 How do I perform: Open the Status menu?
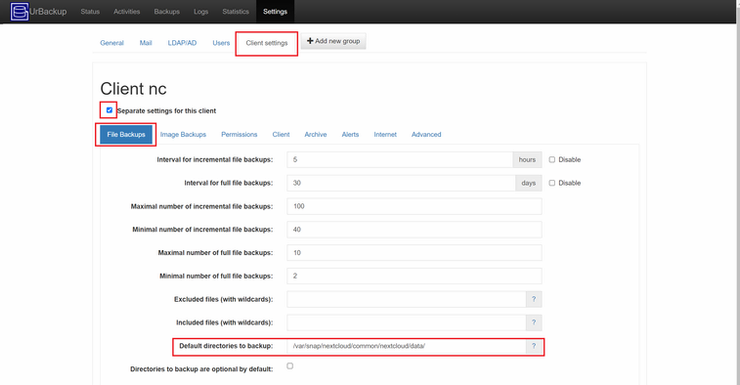[x=90, y=11]
